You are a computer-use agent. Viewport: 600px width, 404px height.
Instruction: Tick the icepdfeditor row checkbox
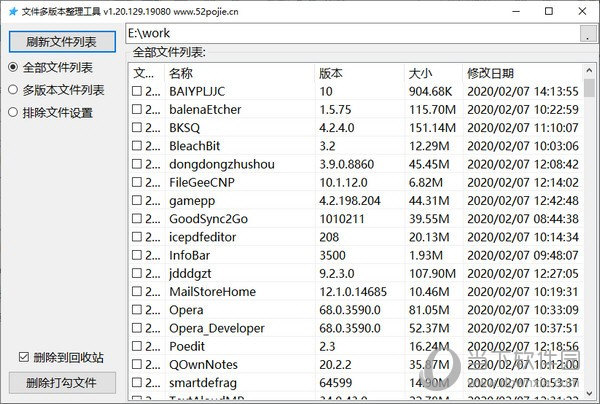(137, 237)
